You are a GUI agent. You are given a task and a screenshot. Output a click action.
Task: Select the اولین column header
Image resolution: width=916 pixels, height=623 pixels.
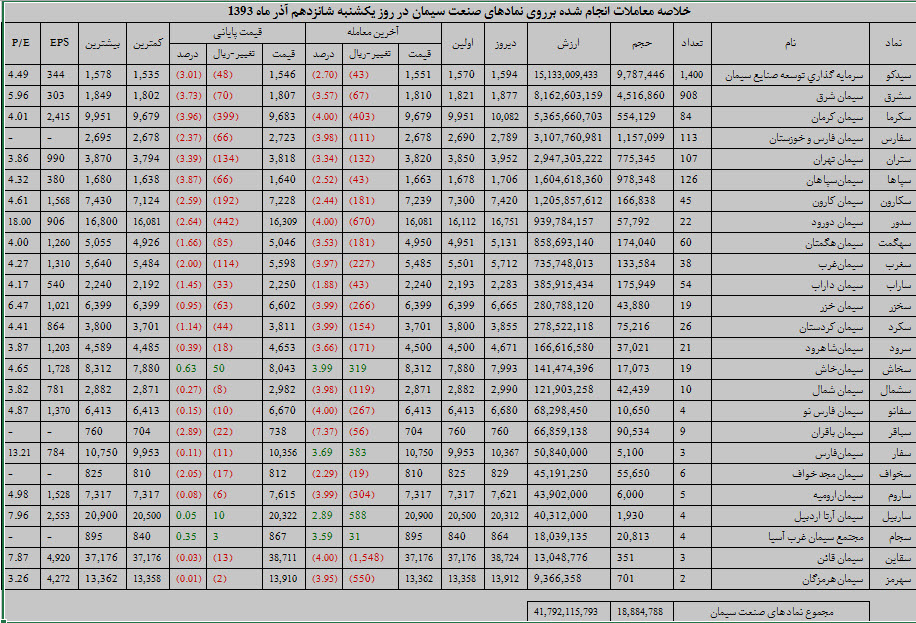(x=463, y=43)
